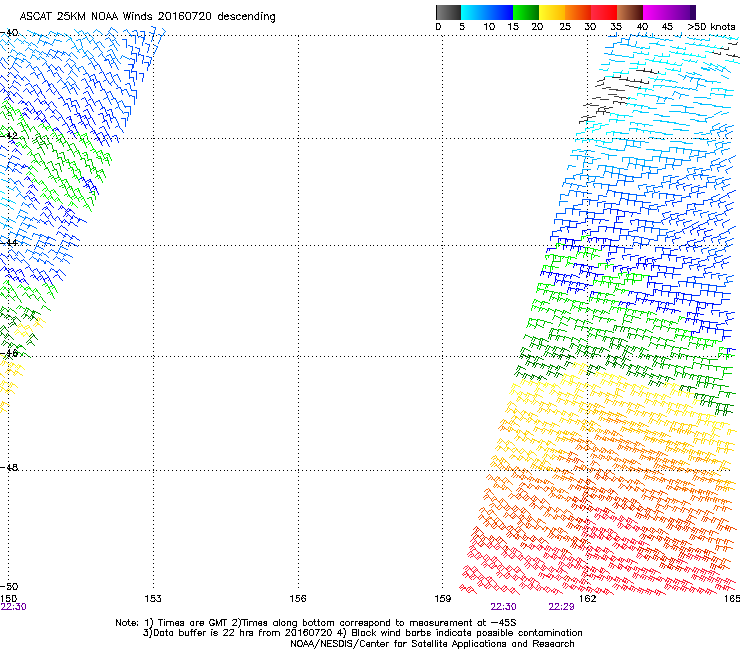Click the purple '22:29' swath time label
This screenshot has width=740, height=650.
coord(561,607)
